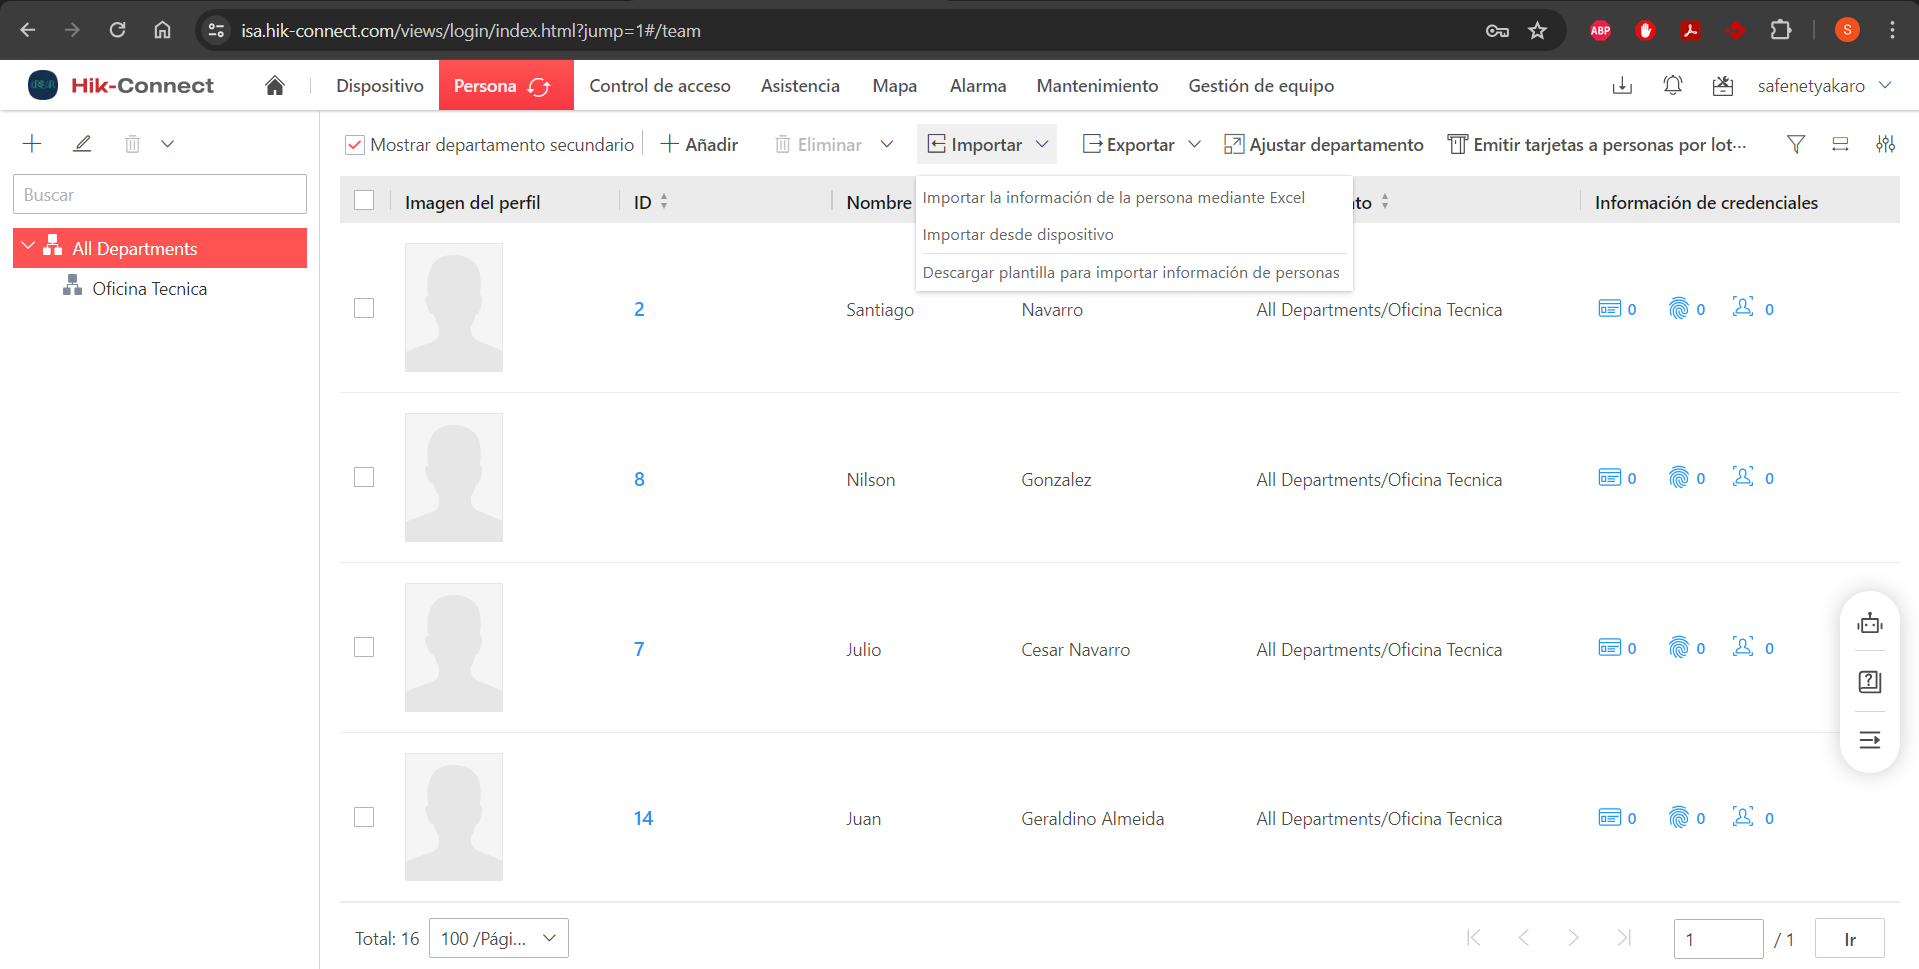1919x969 pixels.
Task: Select the checkbox for Nilson Gonzalez row
Action: [364, 478]
